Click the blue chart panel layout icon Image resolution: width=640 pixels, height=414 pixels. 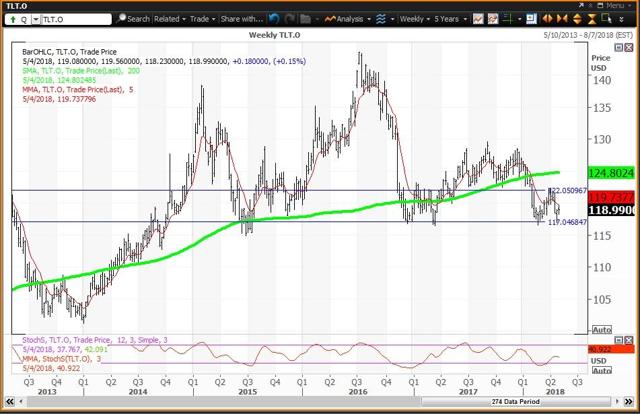click(x=531, y=19)
